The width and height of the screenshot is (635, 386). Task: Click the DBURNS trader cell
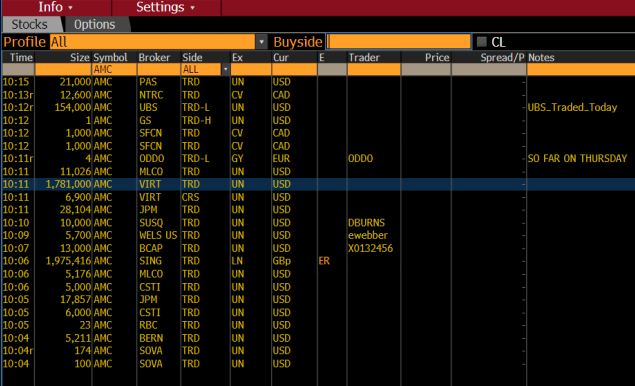pos(366,223)
